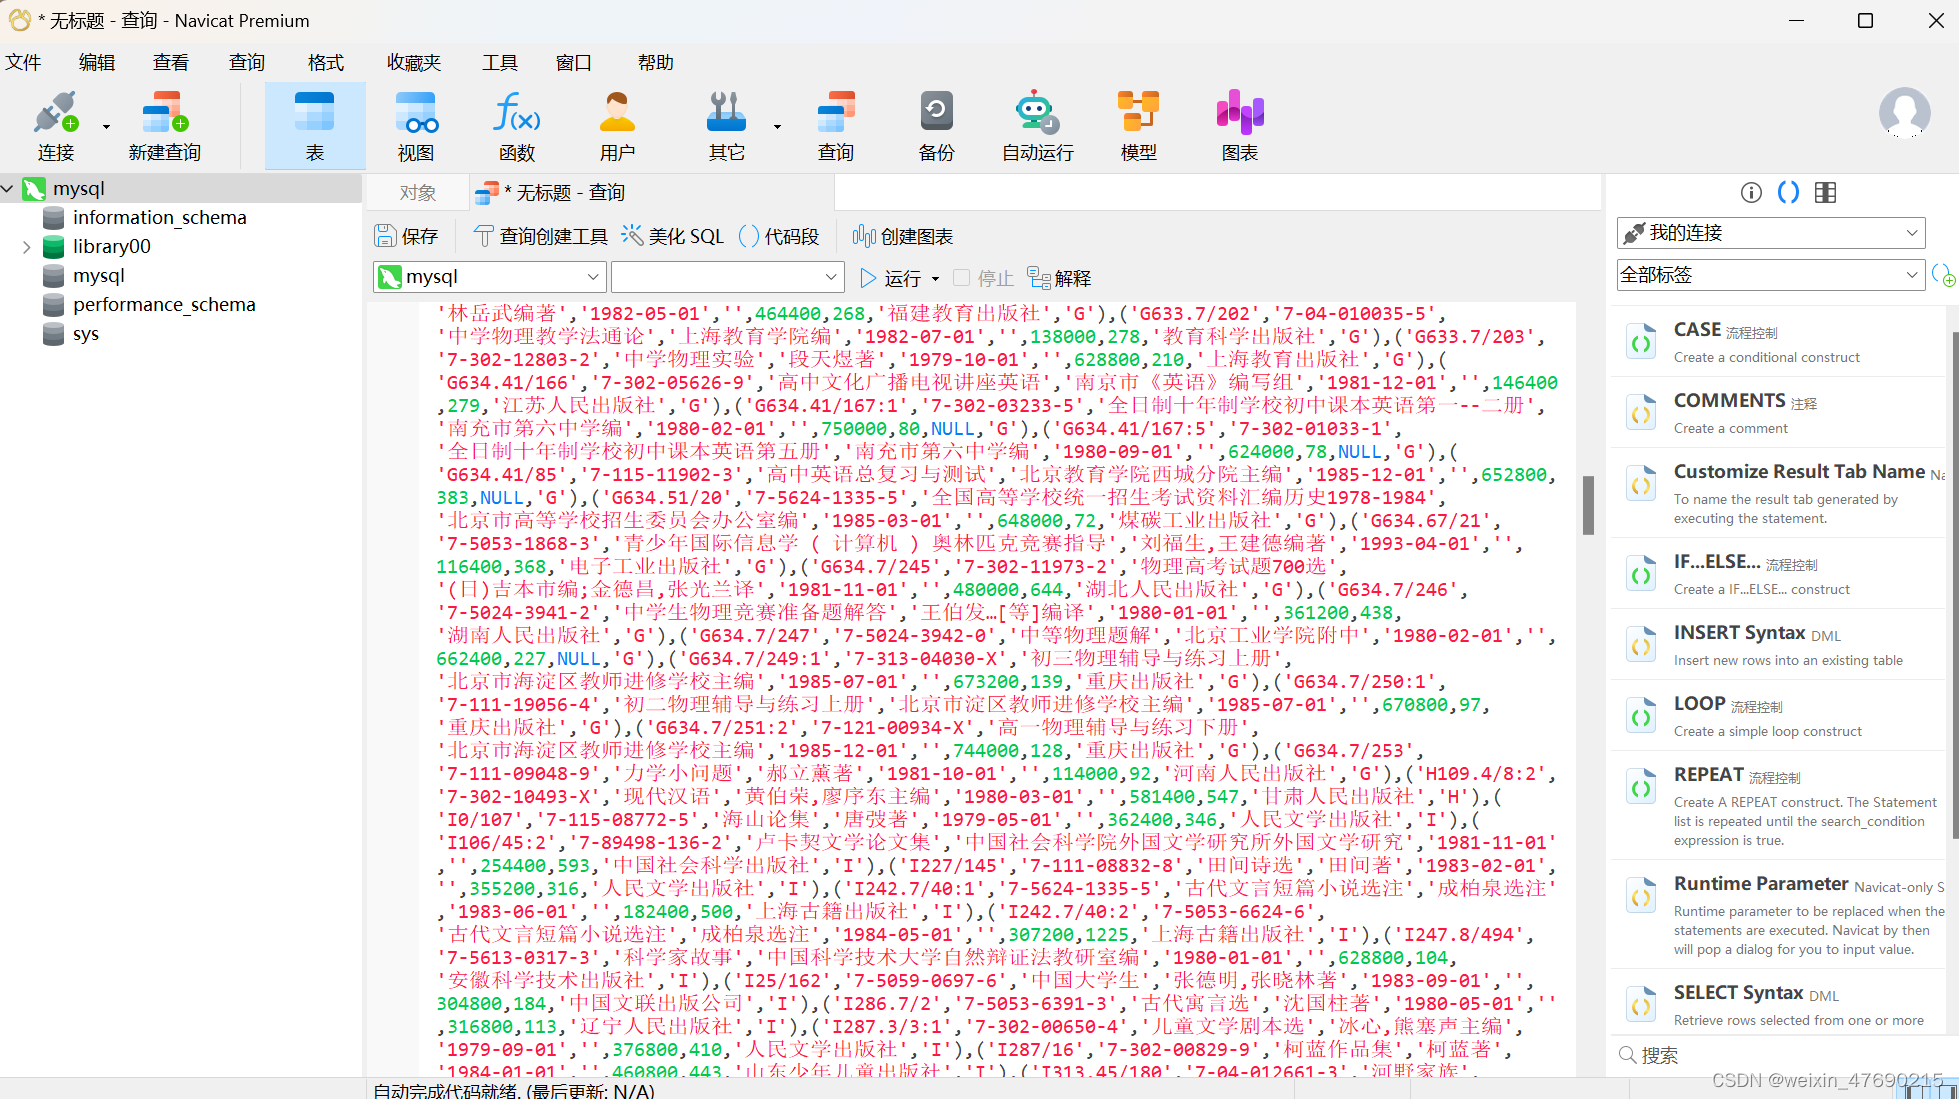Screen dimensions: 1959x1099
Task: Click the 美化 SQL button
Action: pos(672,236)
